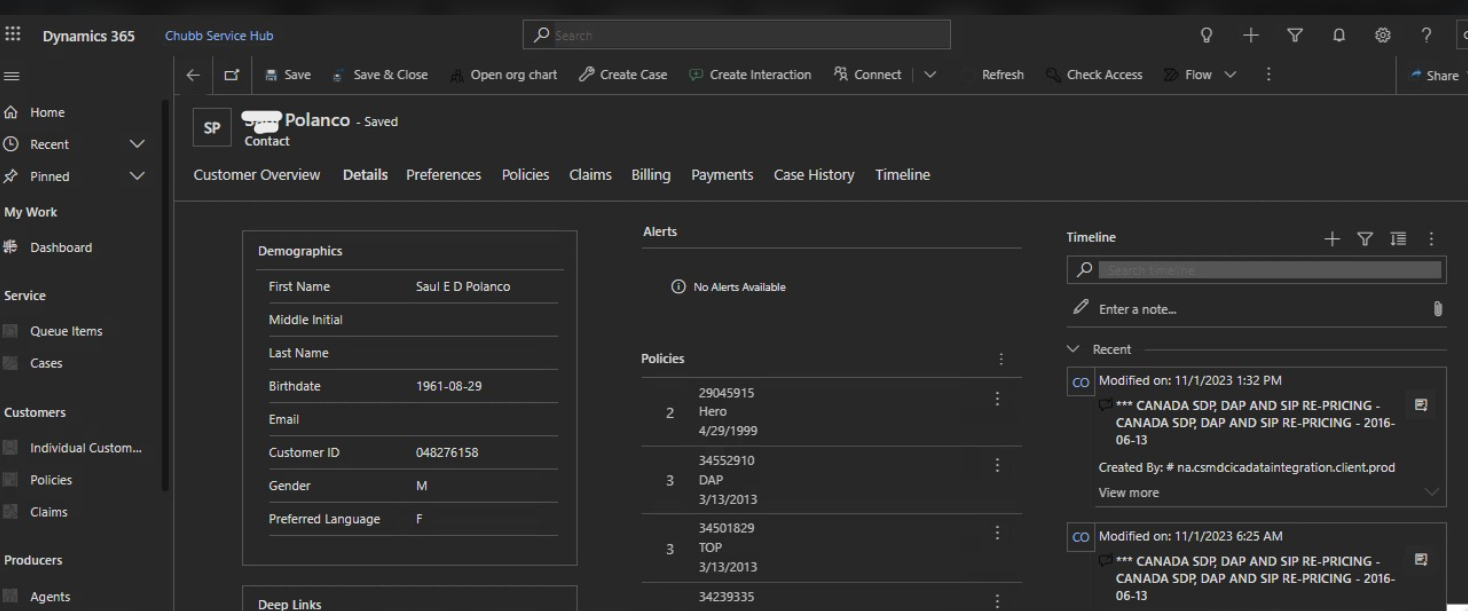
Task: Open the settings gear in top bar
Action: click(1383, 35)
